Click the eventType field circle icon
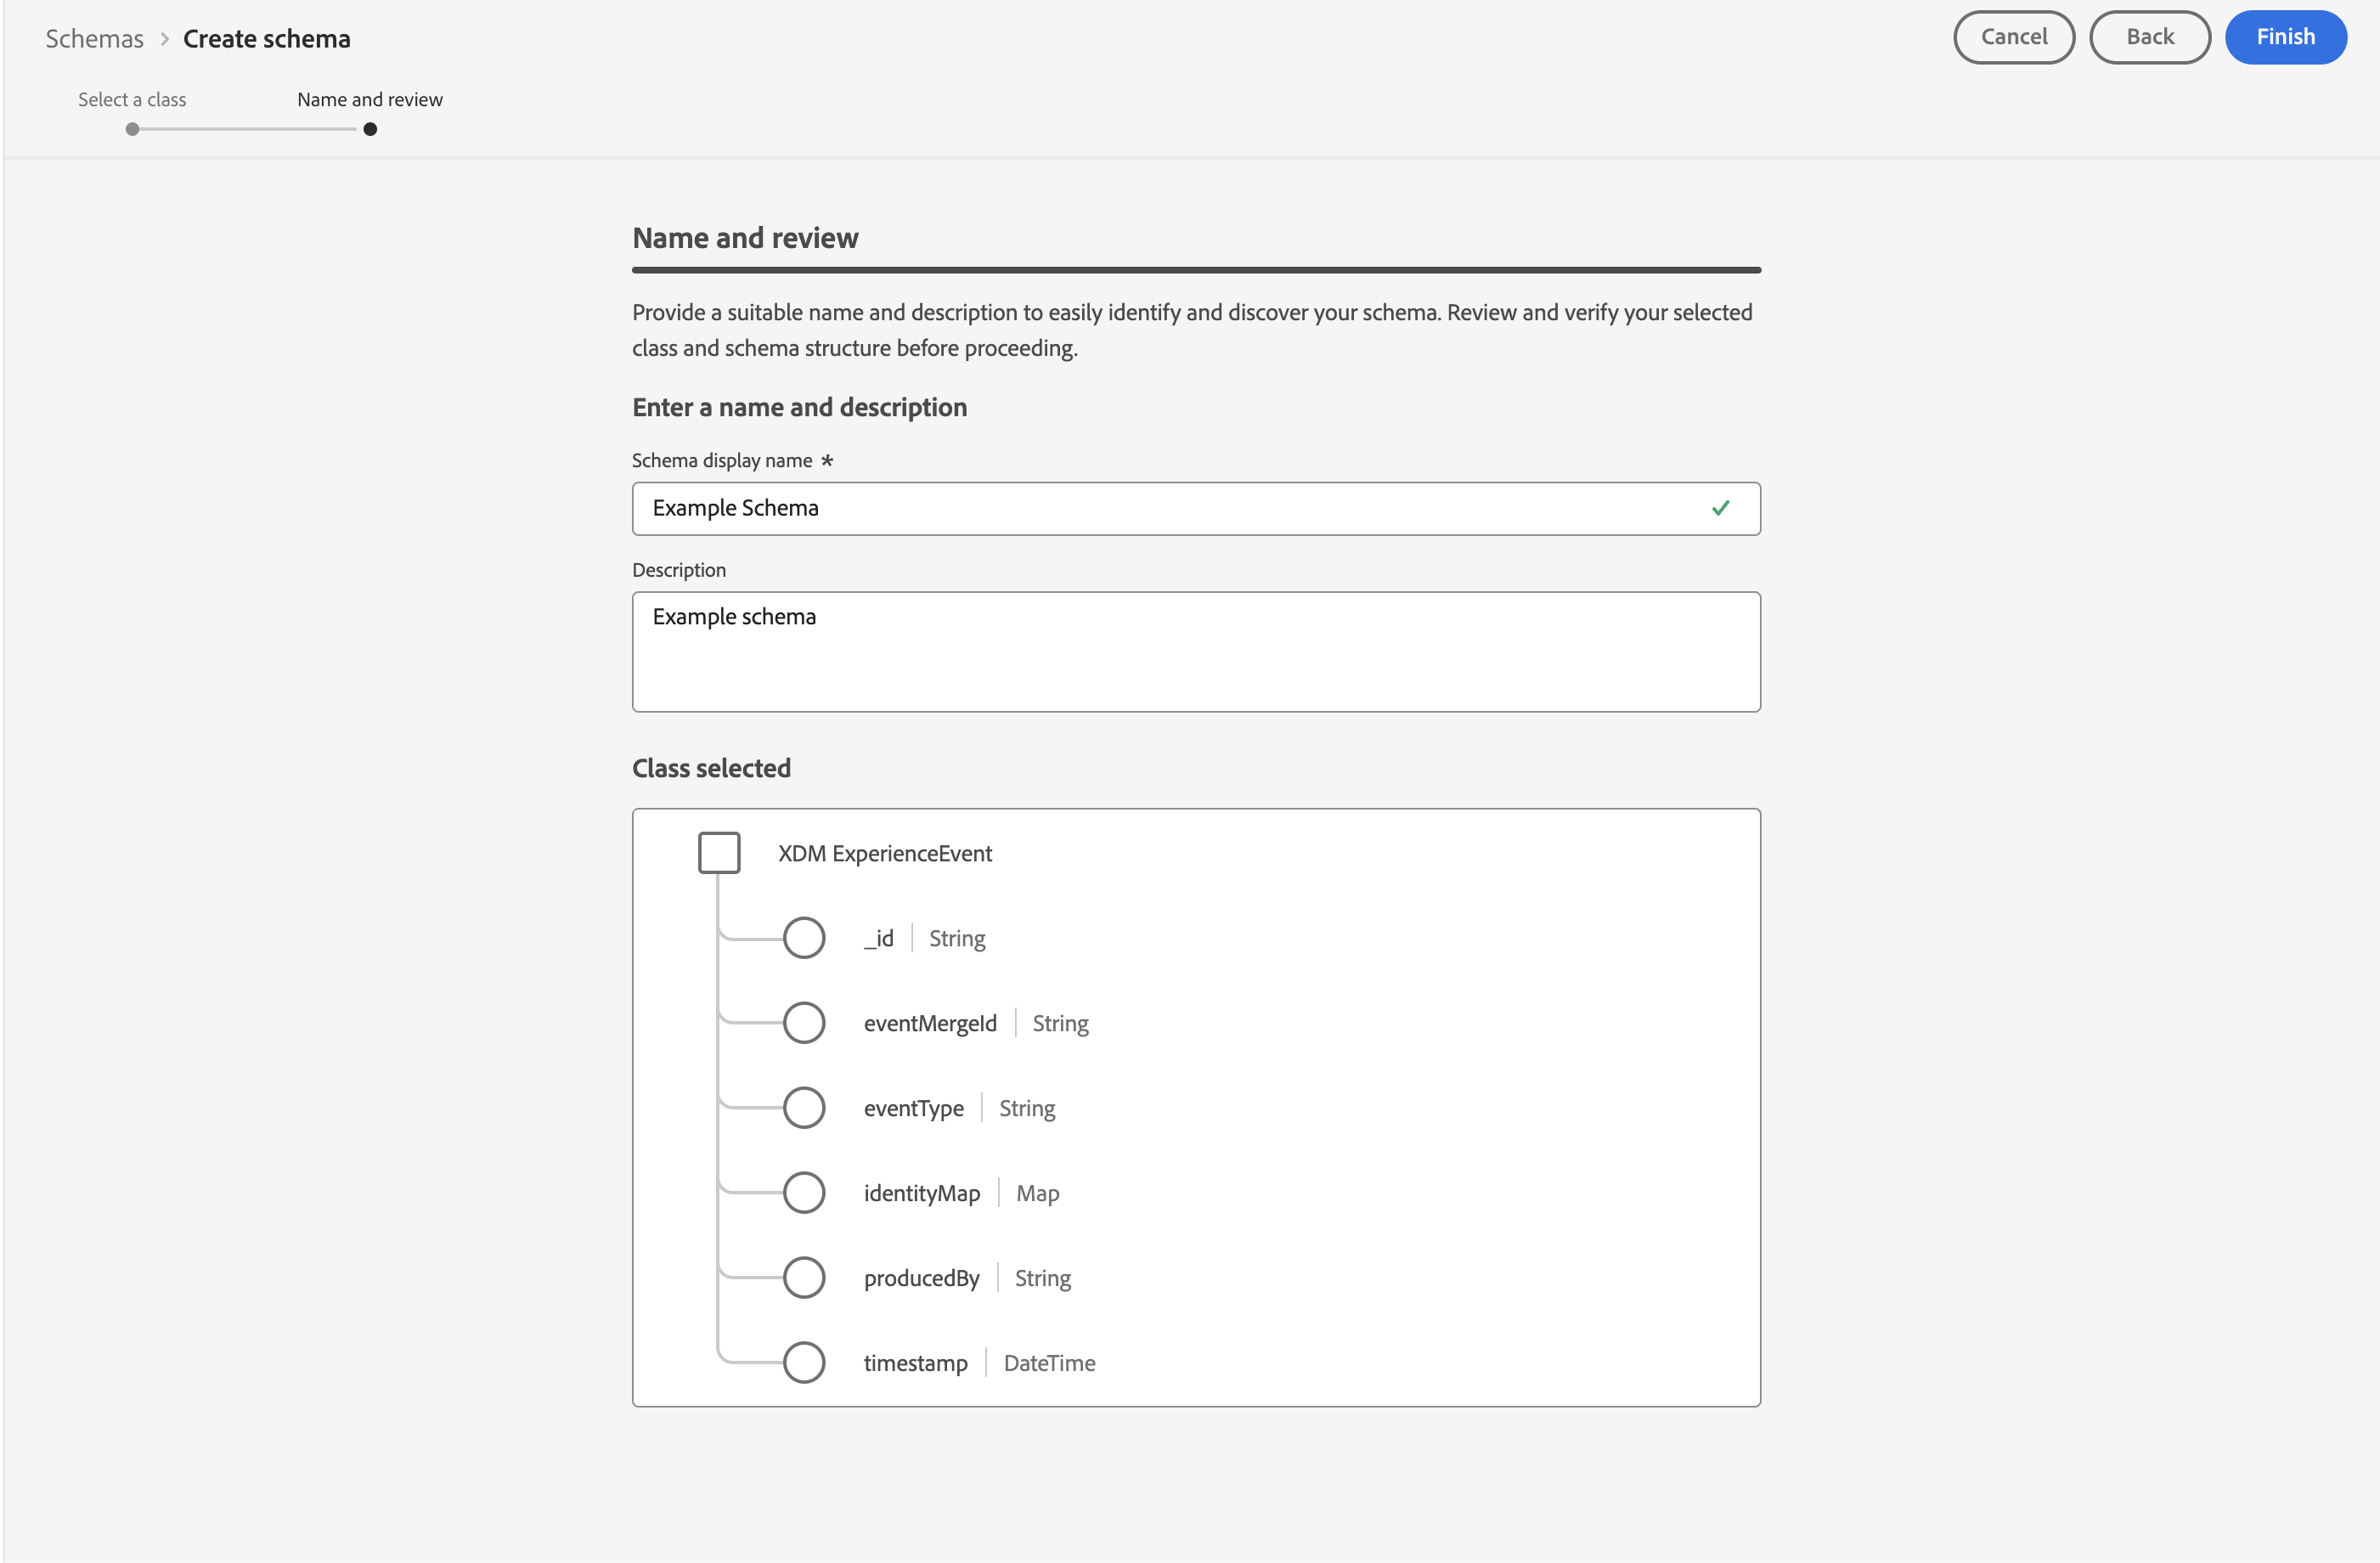 [x=804, y=1108]
